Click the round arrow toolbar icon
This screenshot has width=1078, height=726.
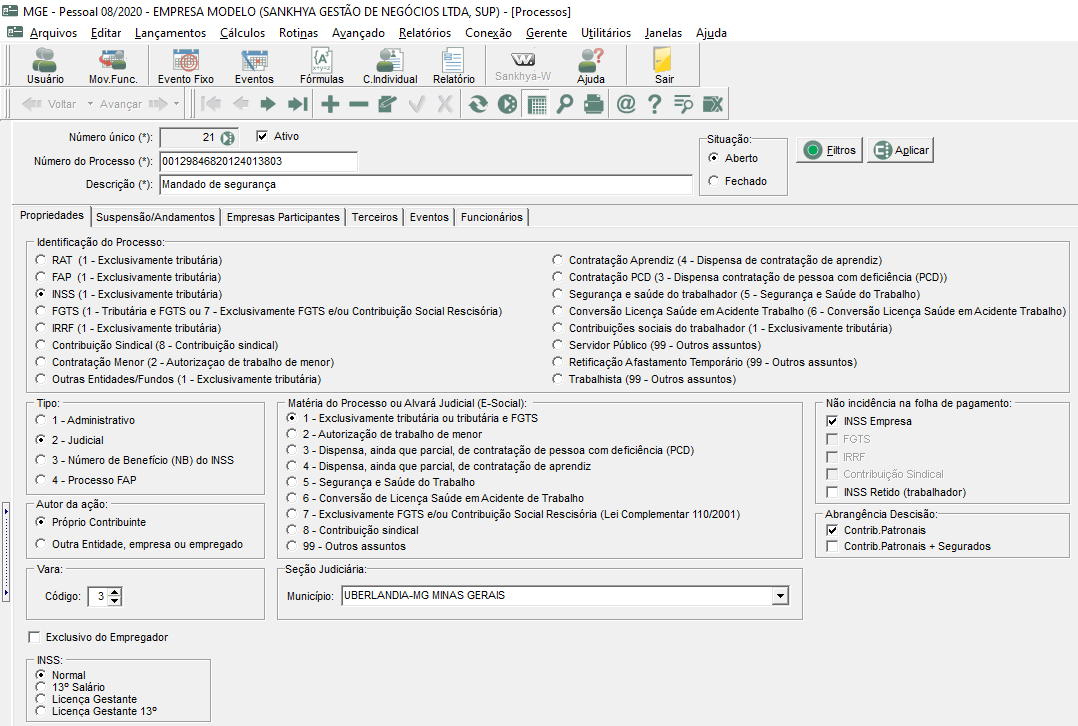pos(507,104)
